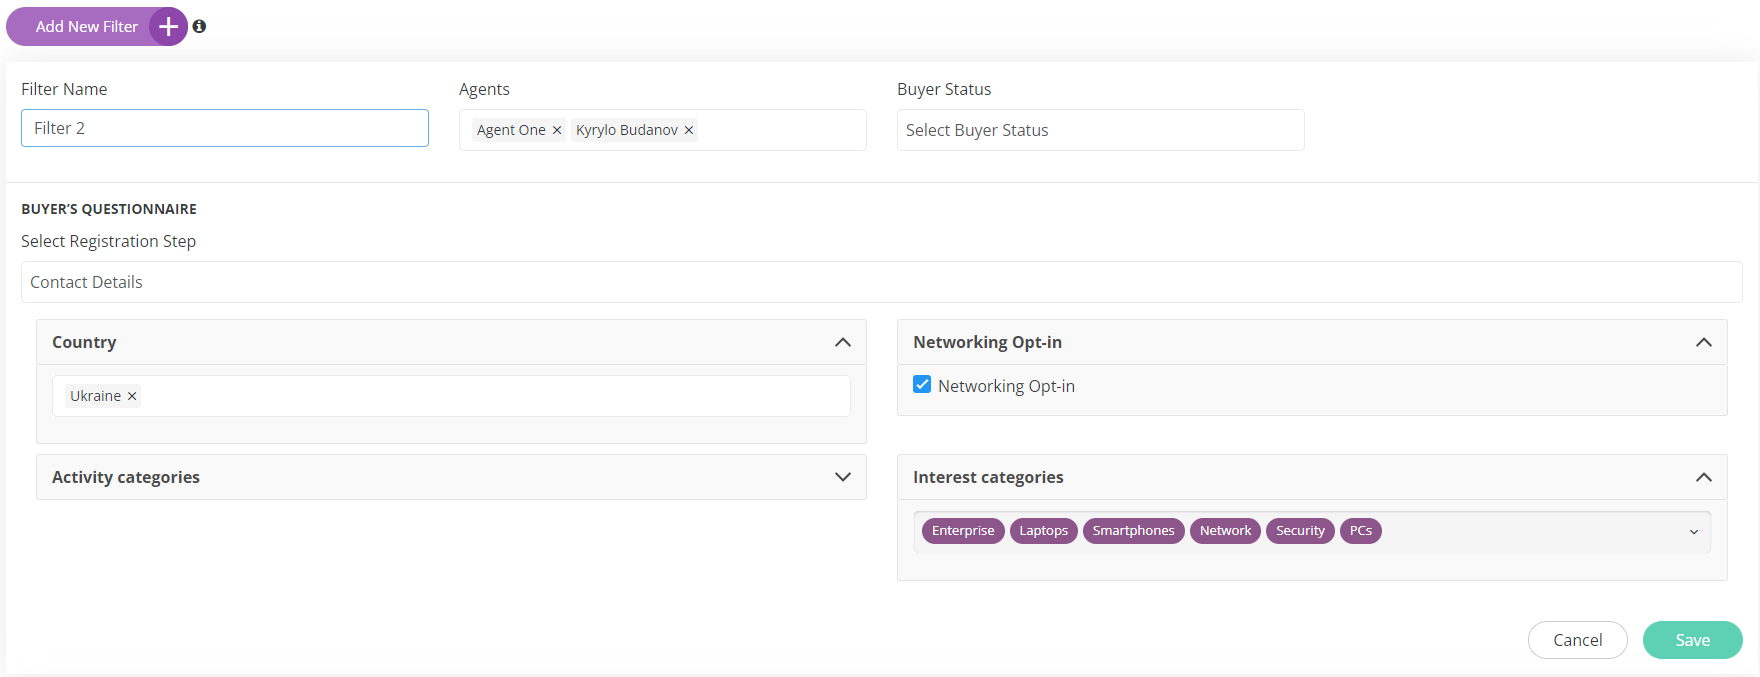Click the plus icon on Add New Filter

tap(168, 27)
